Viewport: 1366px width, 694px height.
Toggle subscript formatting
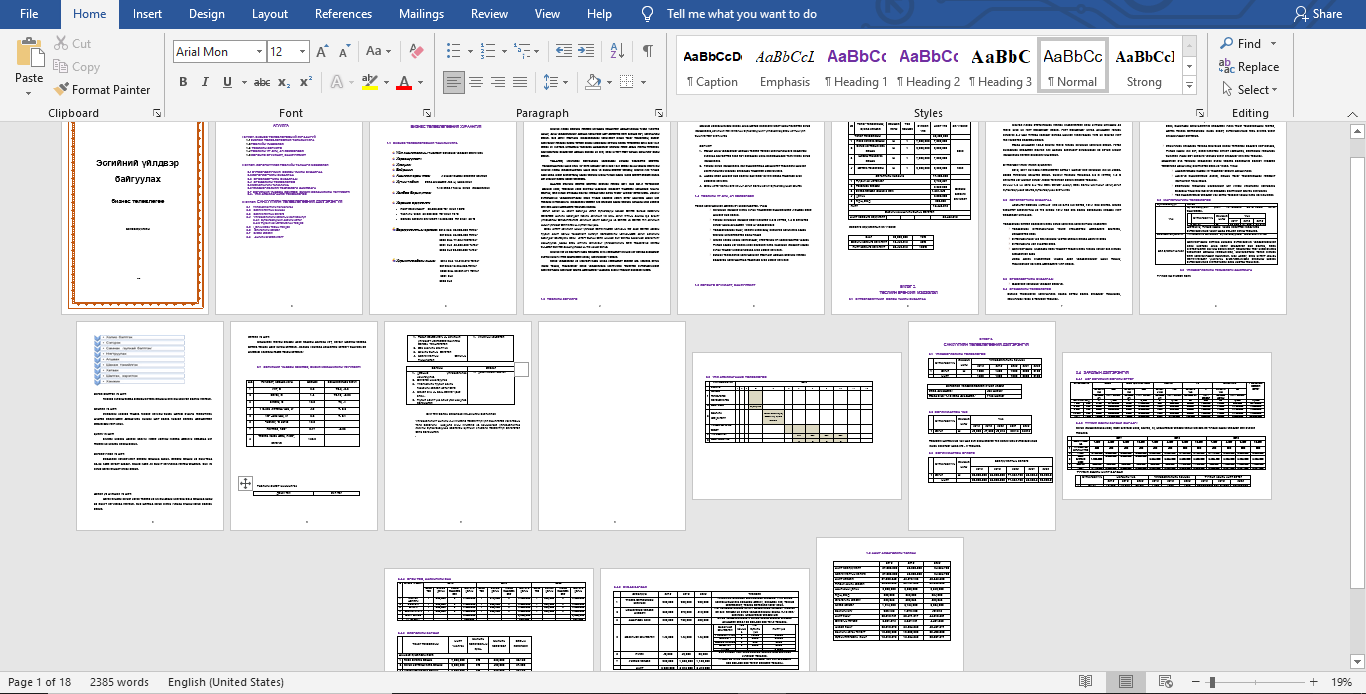click(284, 82)
